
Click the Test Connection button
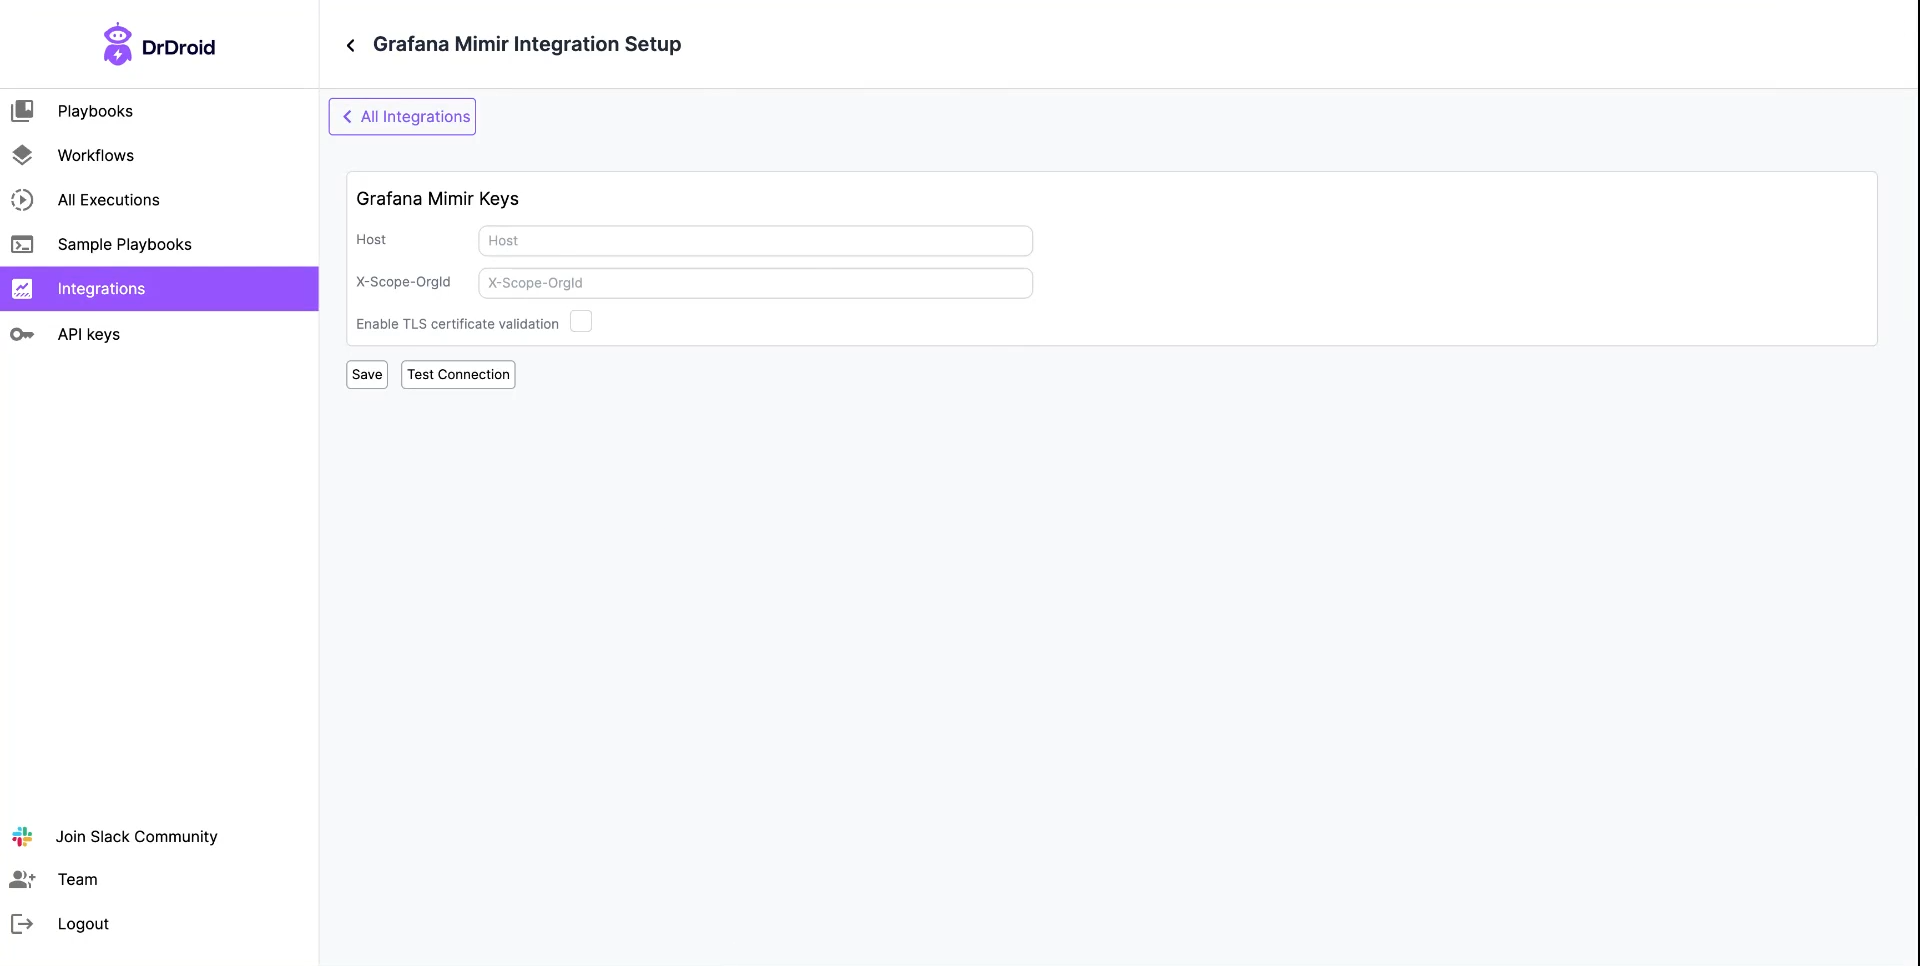pyautogui.click(x=458, y=375)
